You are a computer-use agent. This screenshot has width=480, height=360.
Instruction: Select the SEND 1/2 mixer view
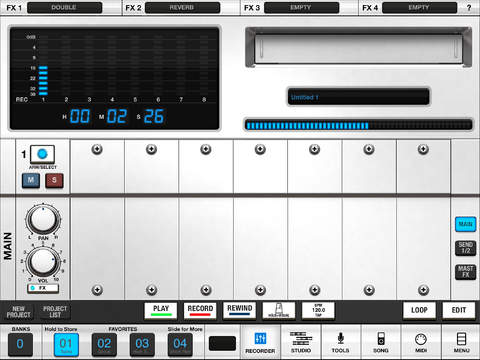click(x=465, y=248)
